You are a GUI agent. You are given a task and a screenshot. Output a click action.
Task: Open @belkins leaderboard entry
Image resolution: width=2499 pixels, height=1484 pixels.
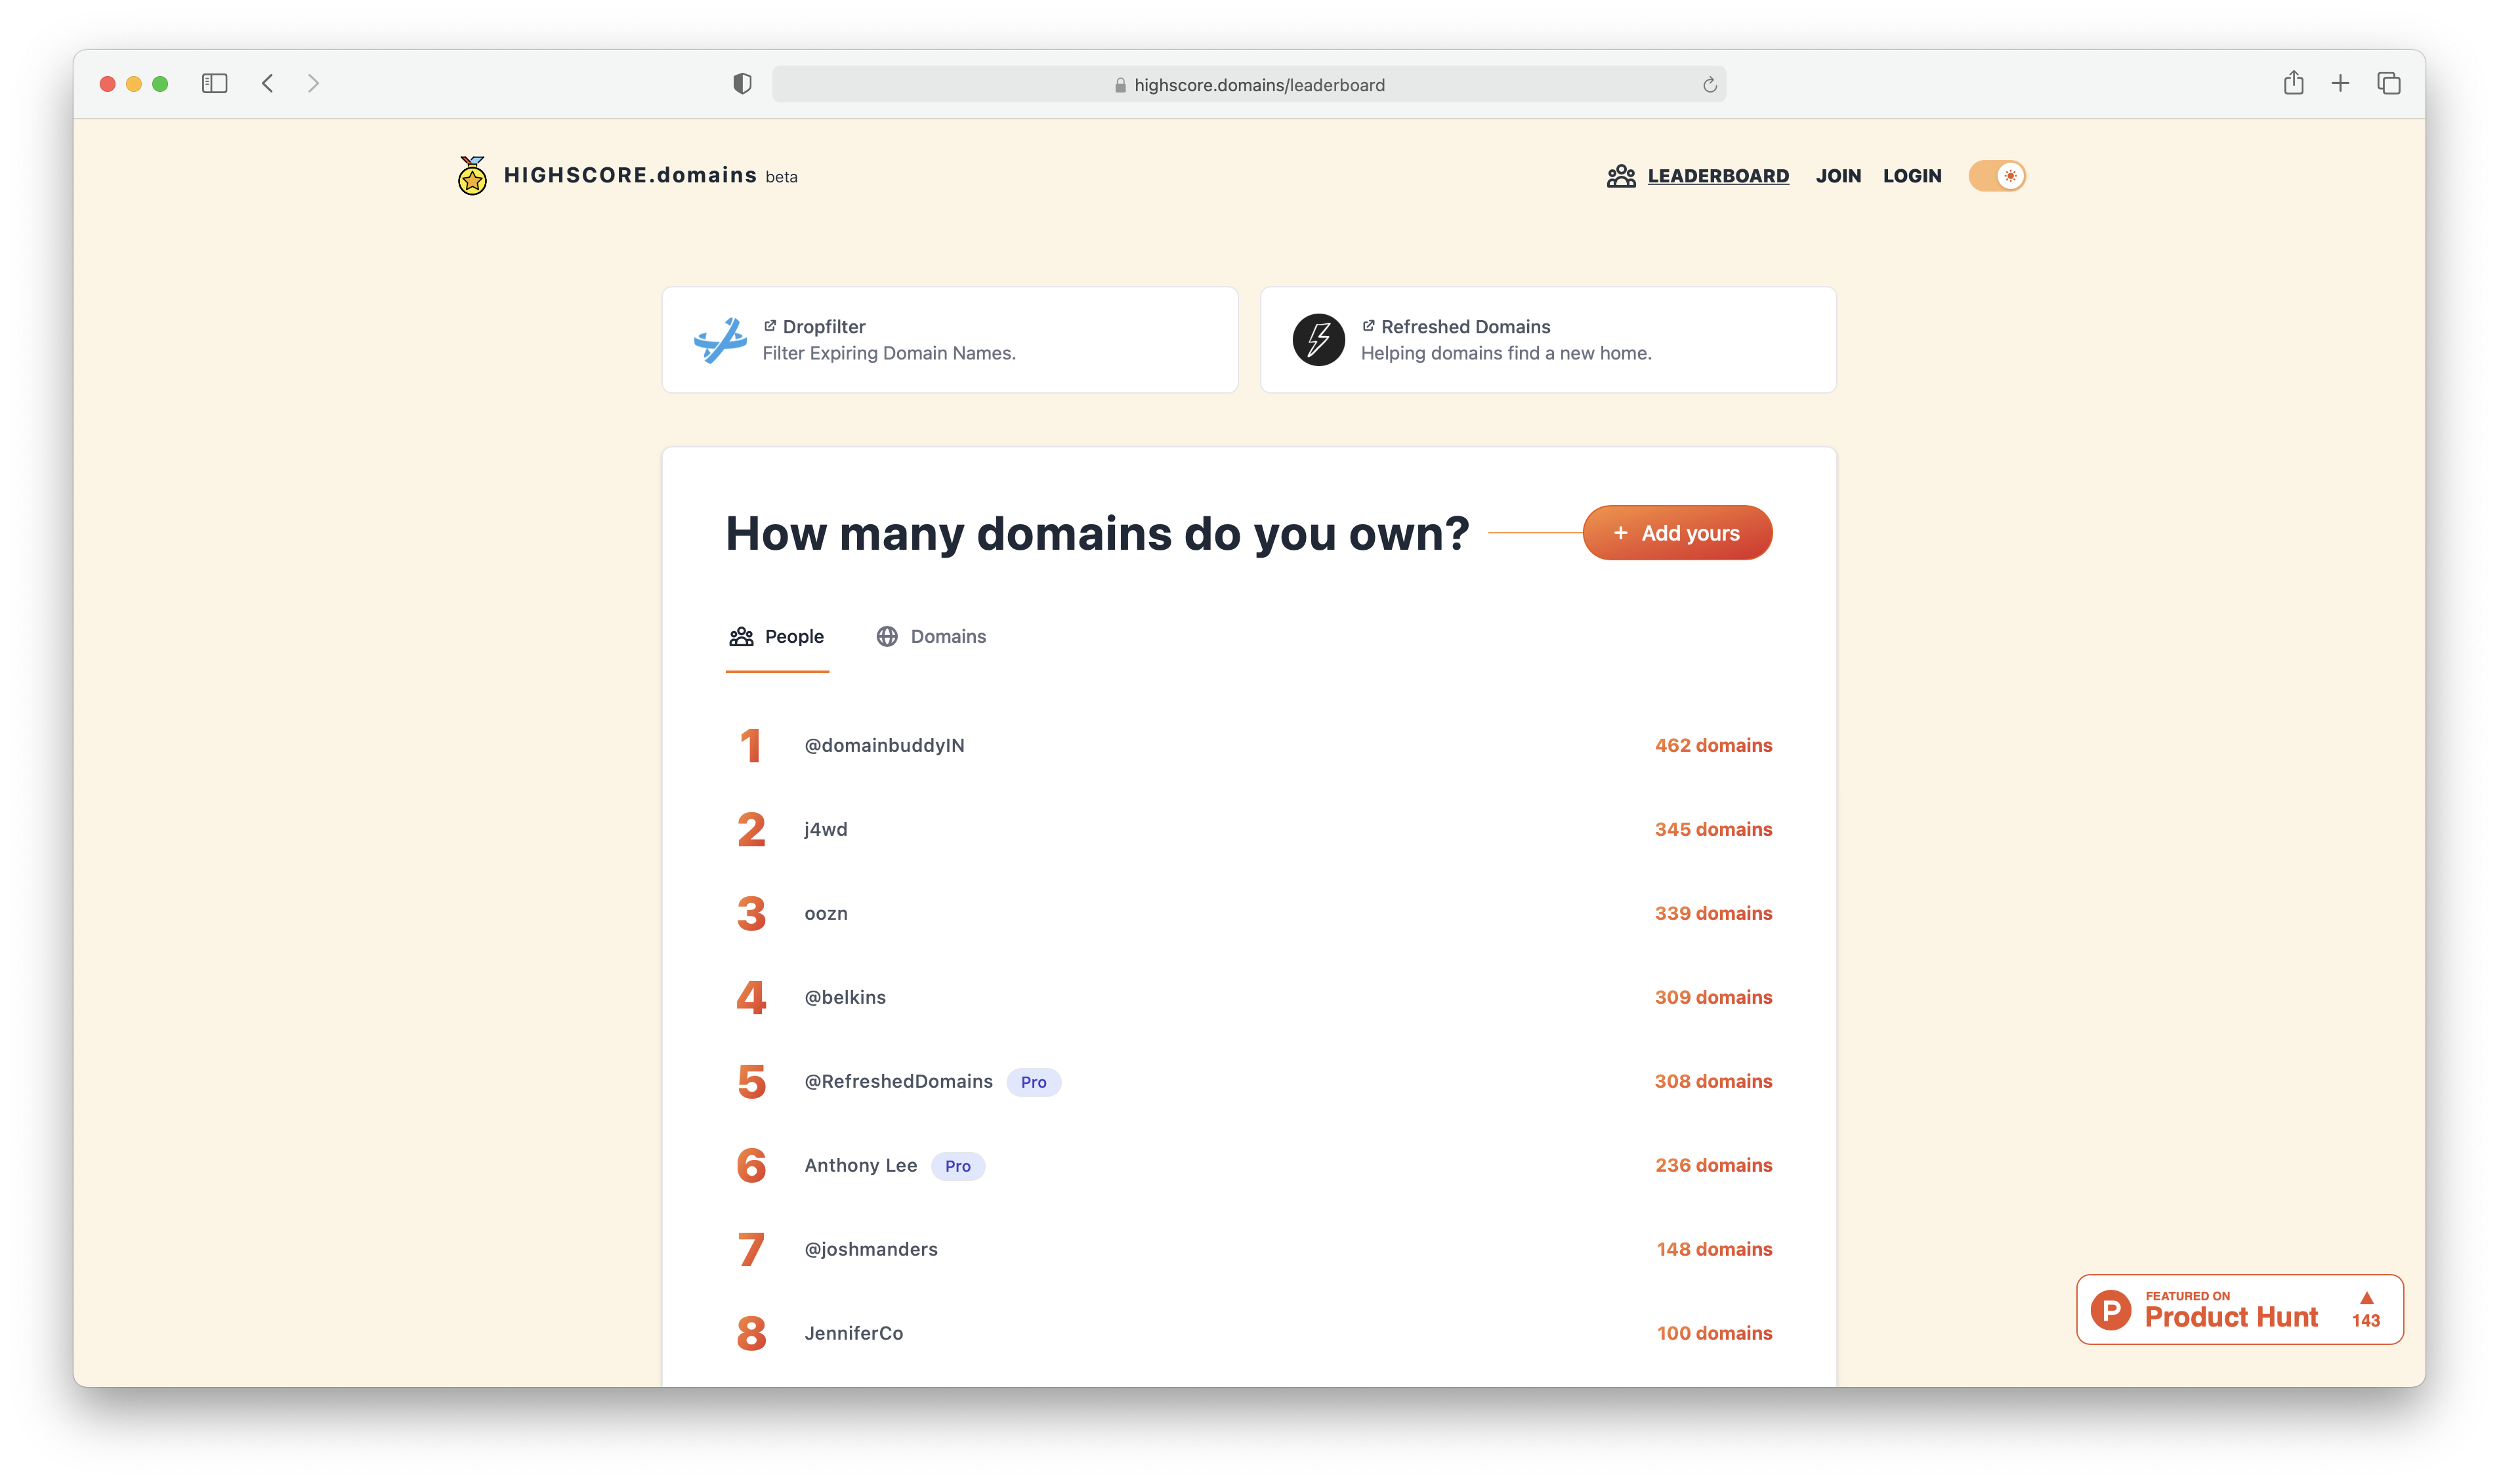point(845,998)
